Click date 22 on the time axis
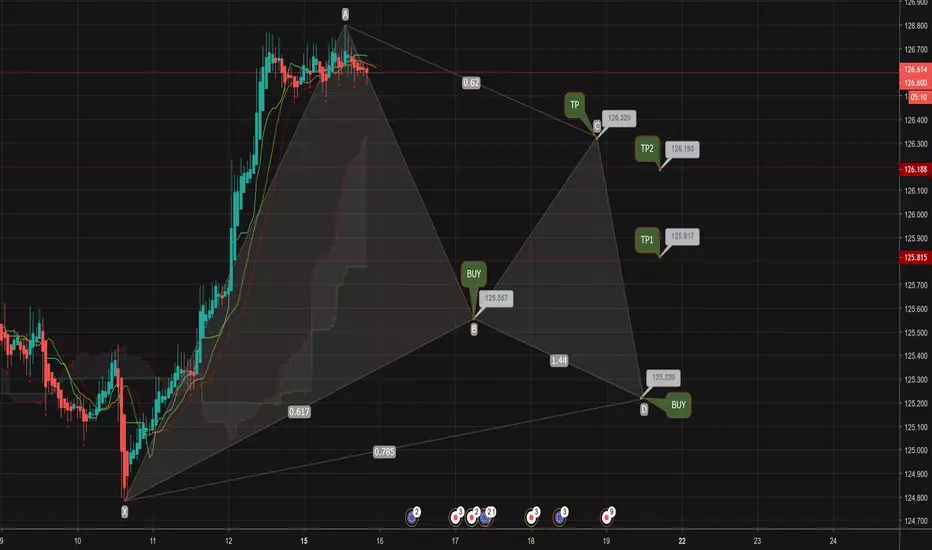The image size is (932, 550). tap(682, 541)
